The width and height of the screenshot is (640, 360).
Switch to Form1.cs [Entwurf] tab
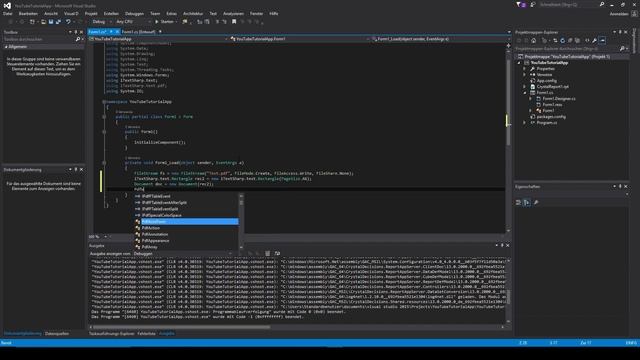(x=138, y=31)
